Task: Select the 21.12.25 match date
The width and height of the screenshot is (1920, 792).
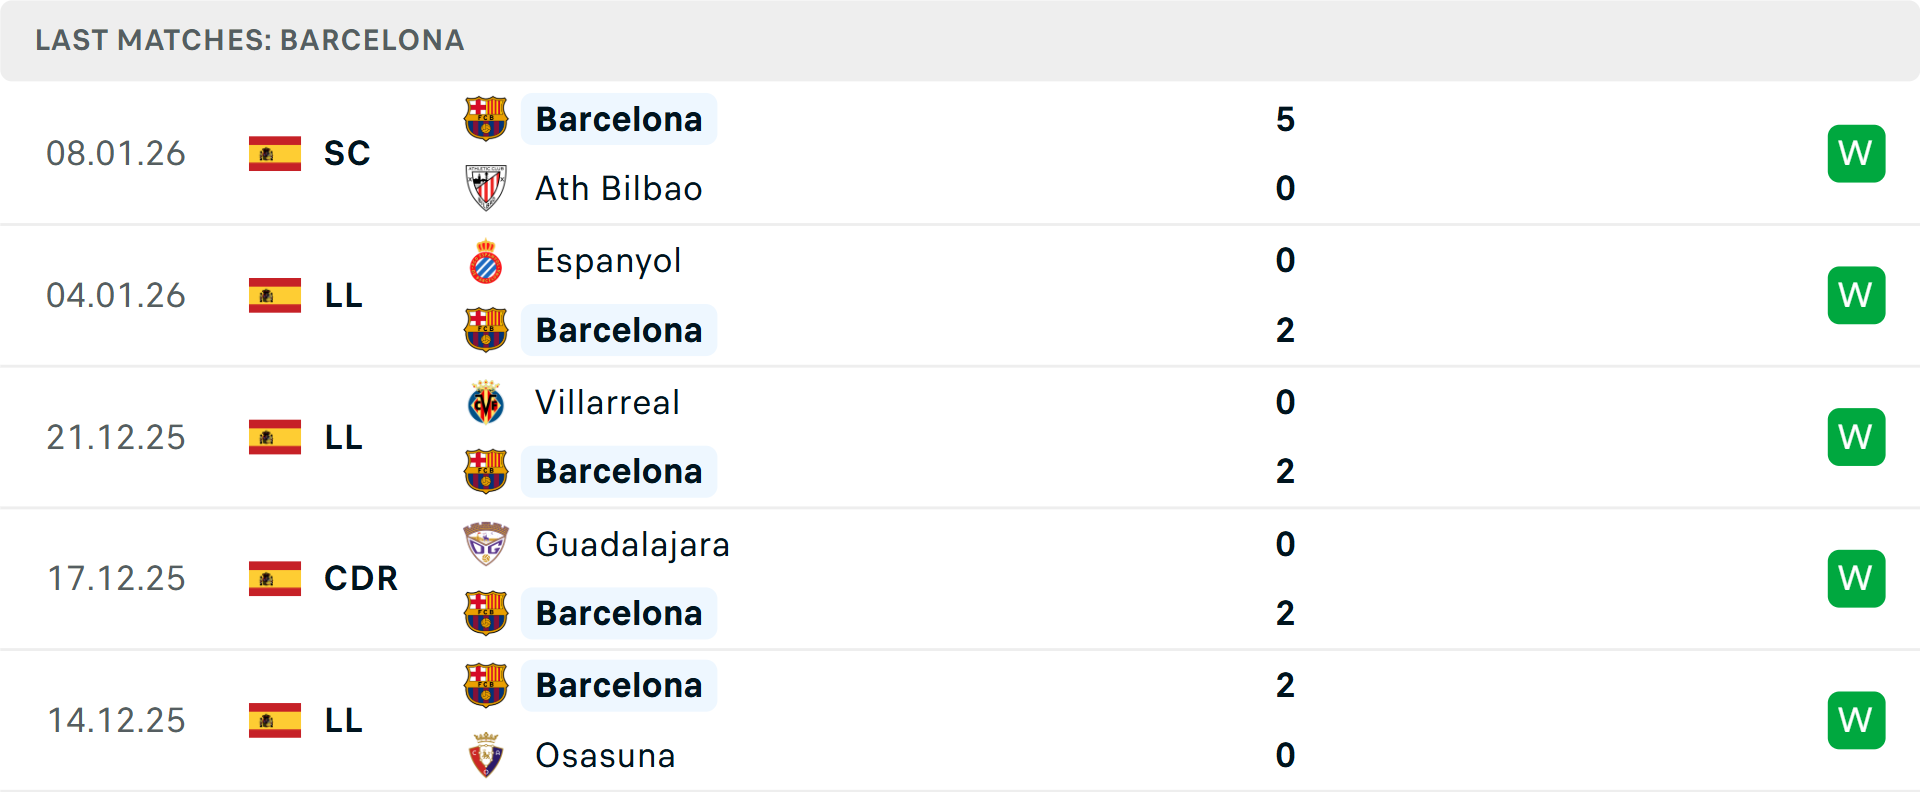Action: click(x=116, y=437)
